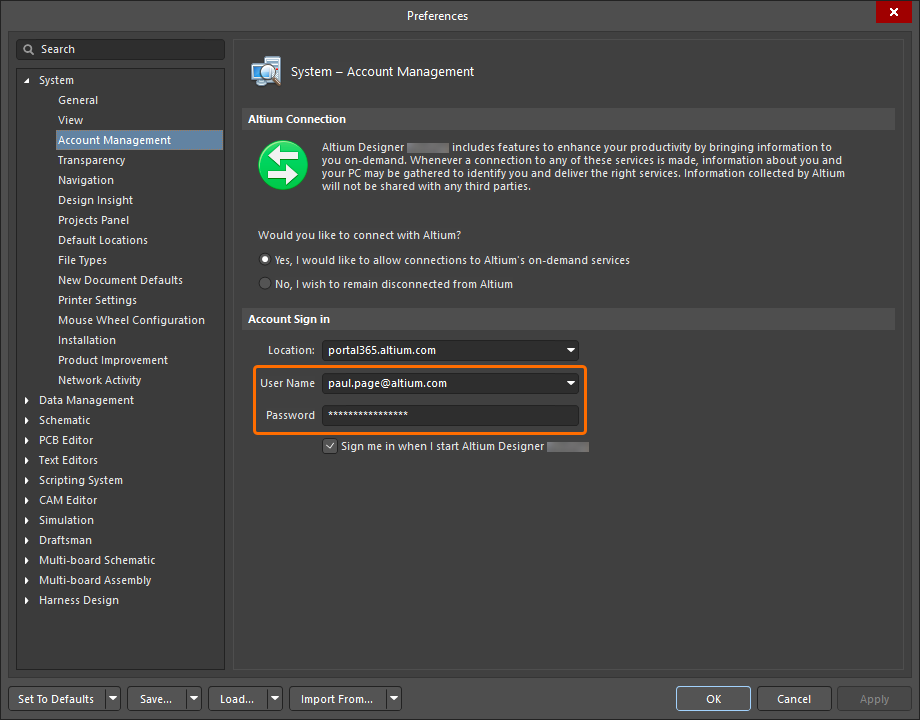
Task: Click the Load... button
Action: pyautogui.click(x=238, y=699)
